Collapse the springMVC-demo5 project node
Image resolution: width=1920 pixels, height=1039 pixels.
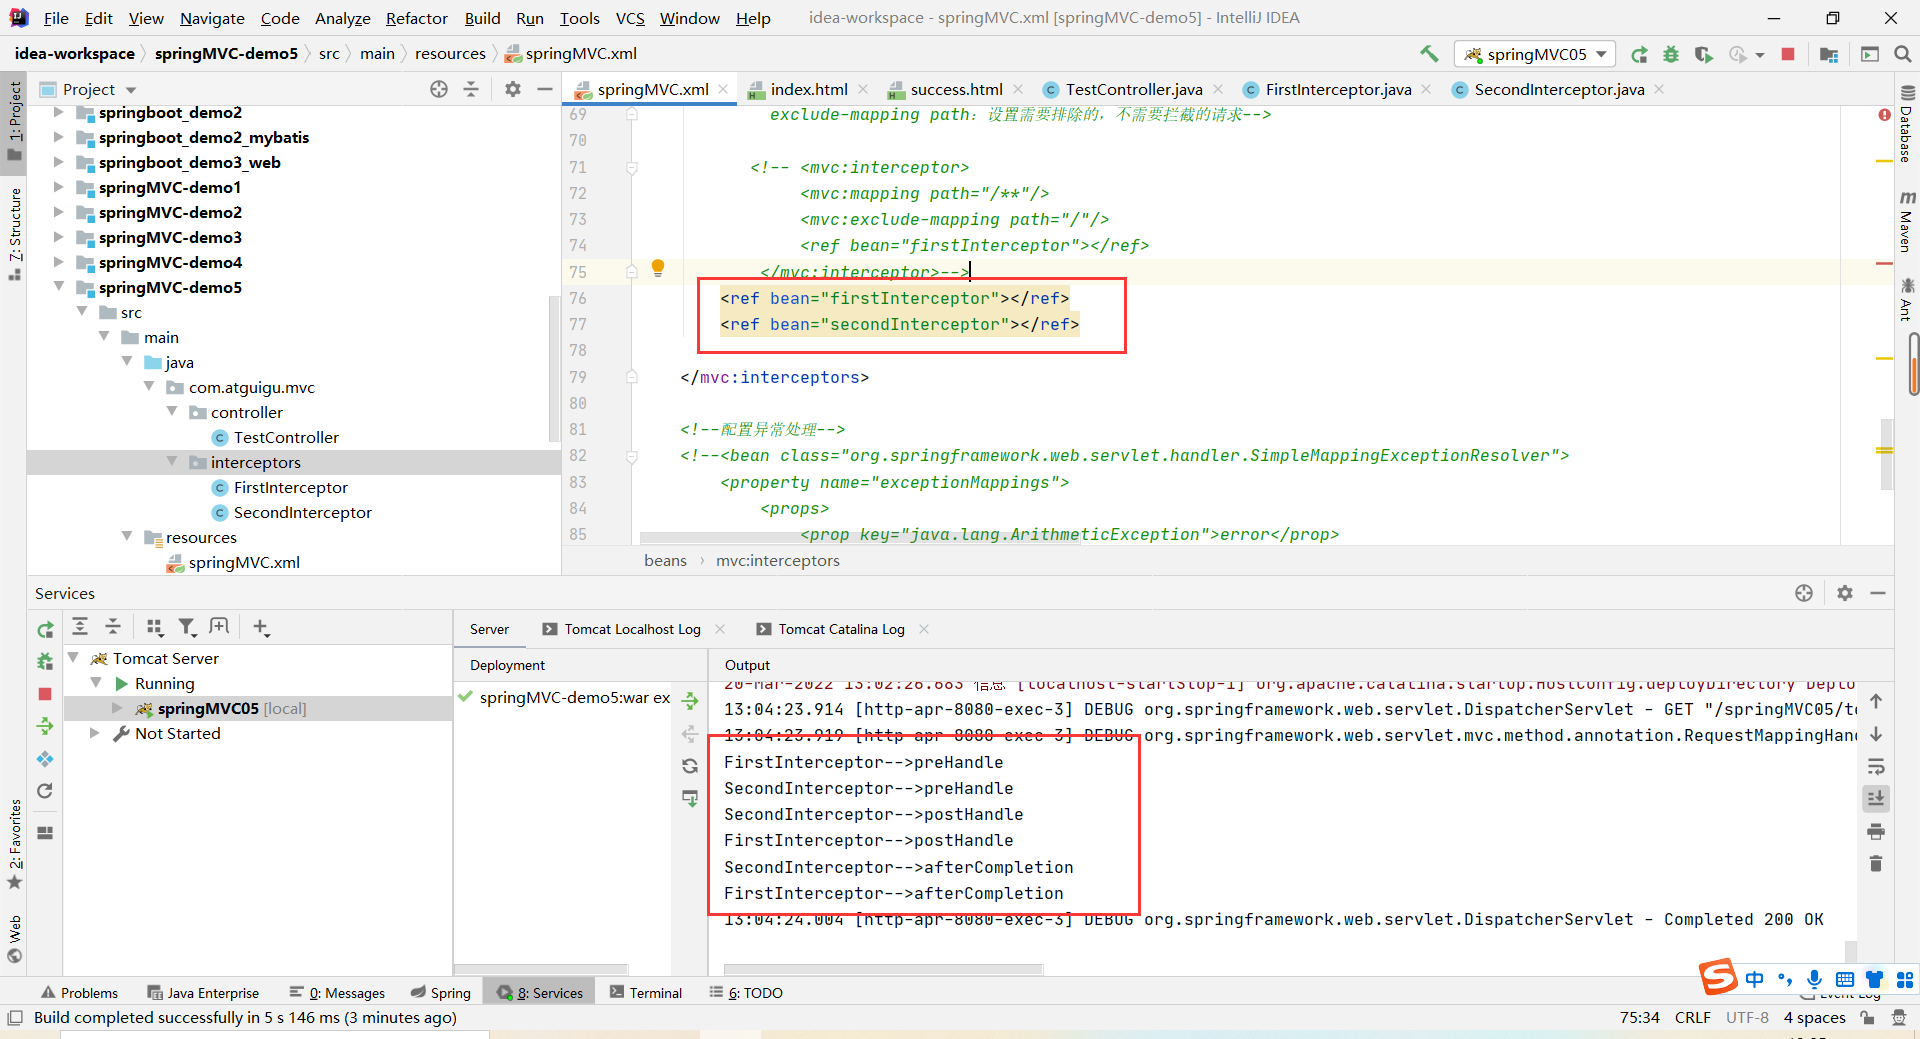click(58, 287)
